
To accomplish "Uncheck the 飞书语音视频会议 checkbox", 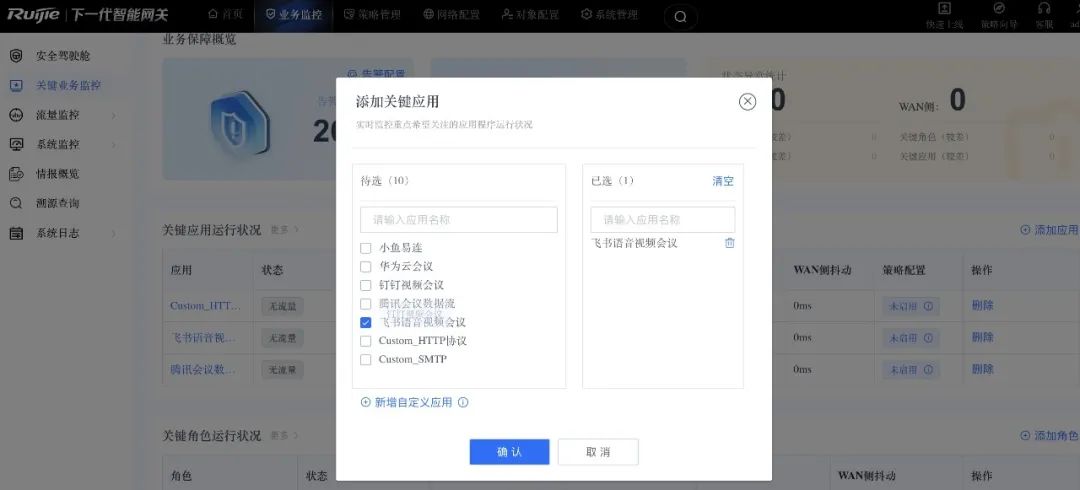I will coord(366,323).
